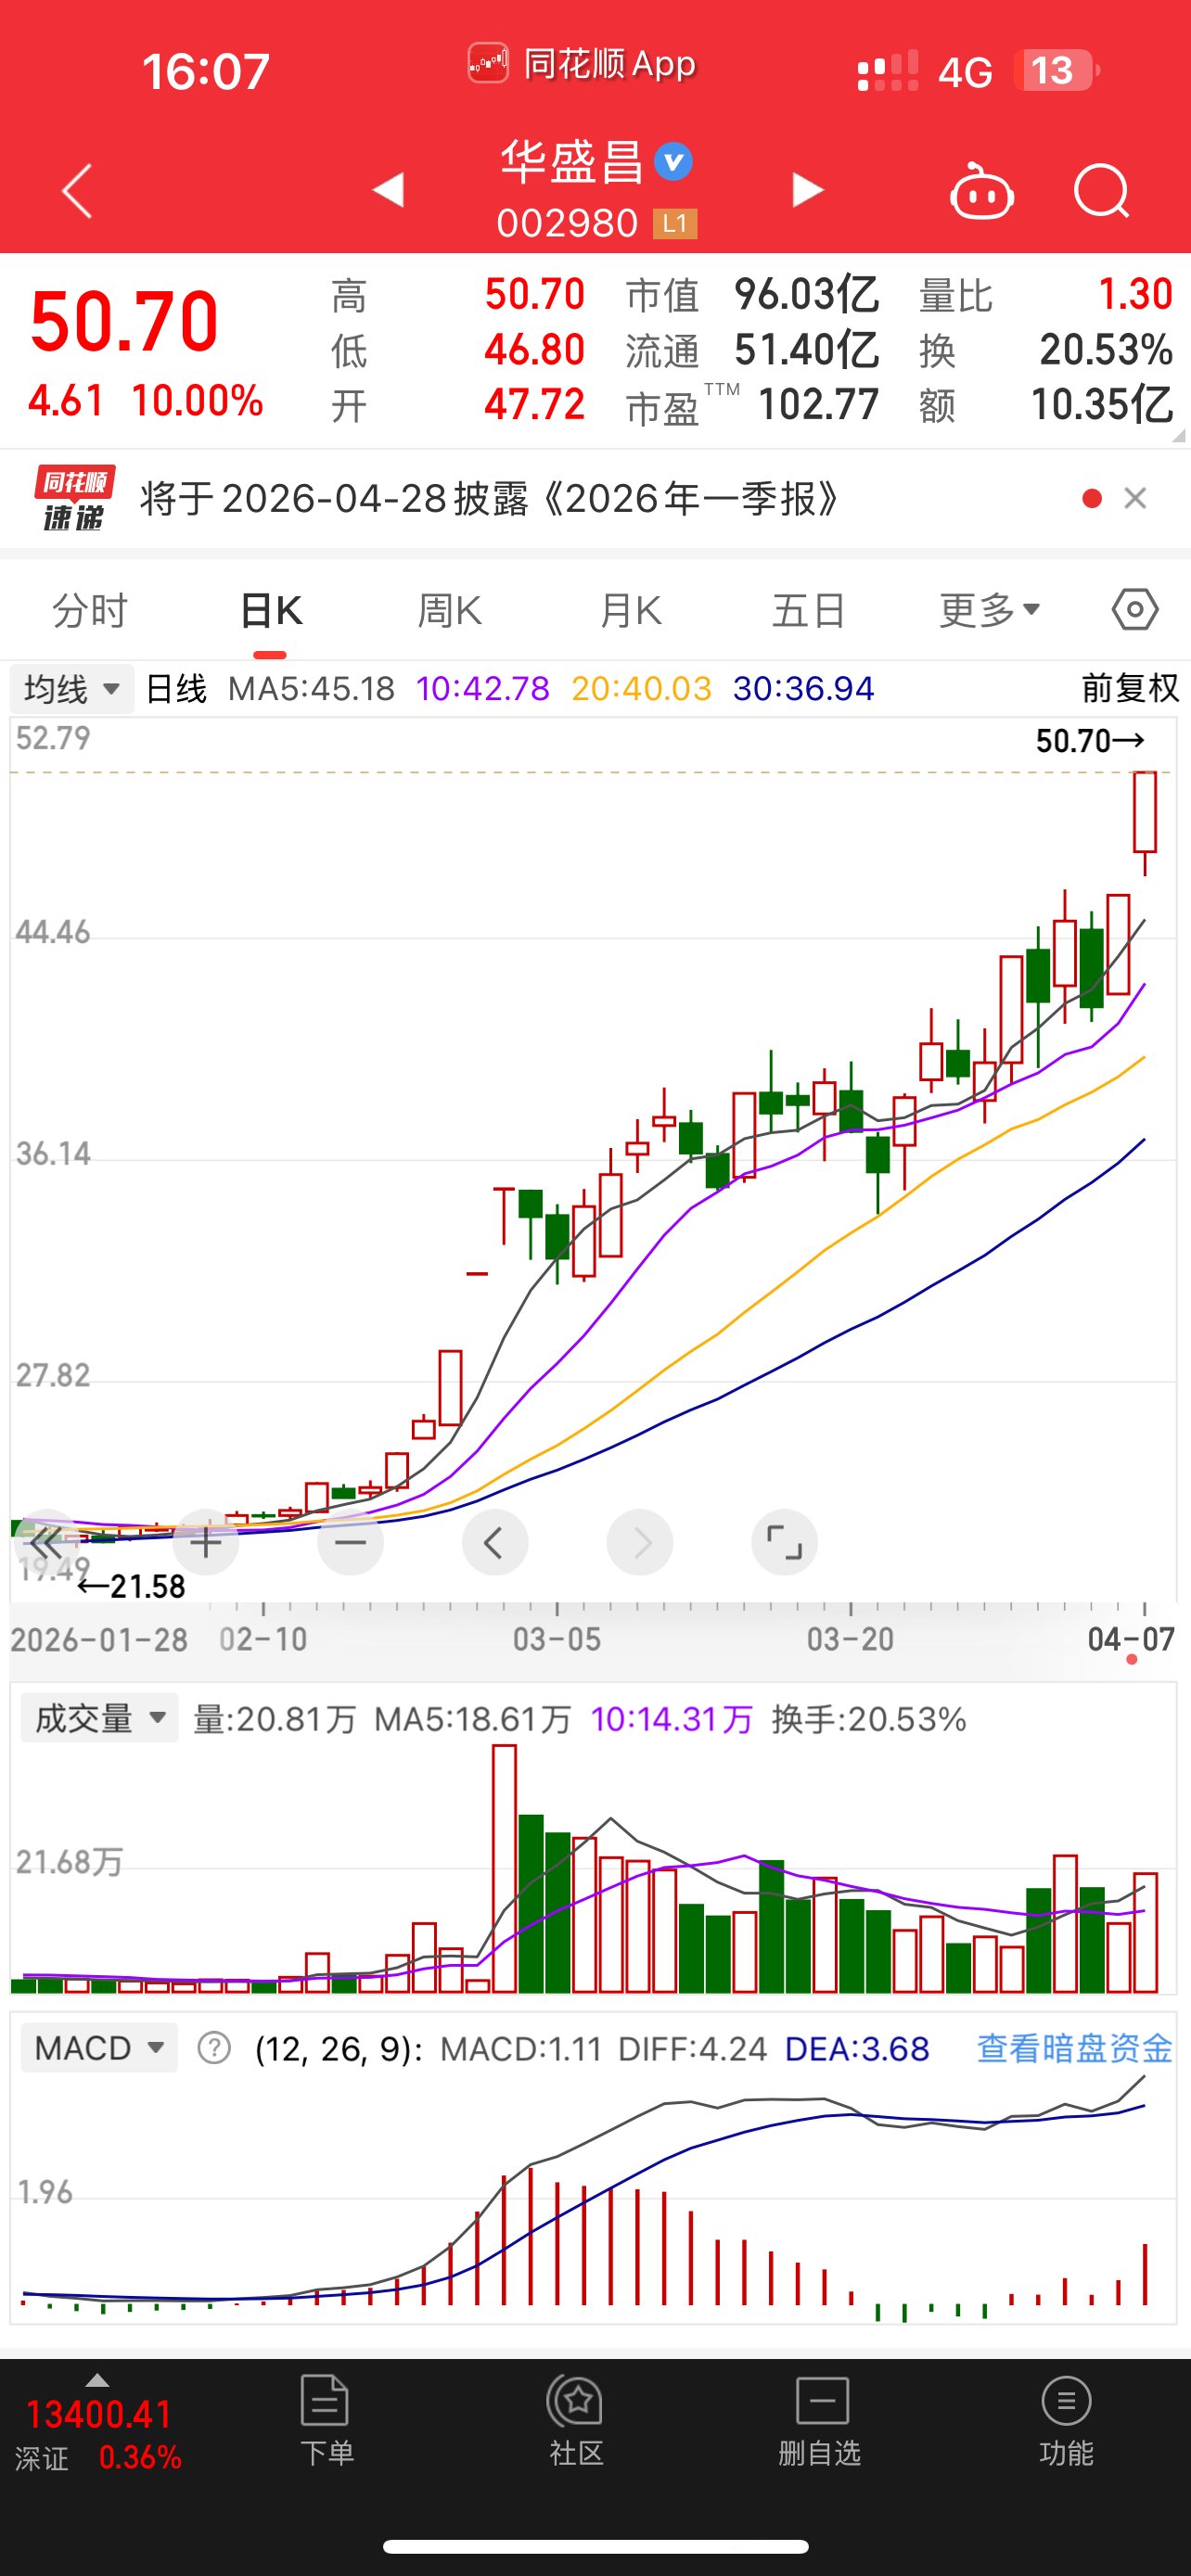The height and width of the screenshot is (2576, 1191).
Task: Enter fullscreen chart mode
Action: 784,1542
